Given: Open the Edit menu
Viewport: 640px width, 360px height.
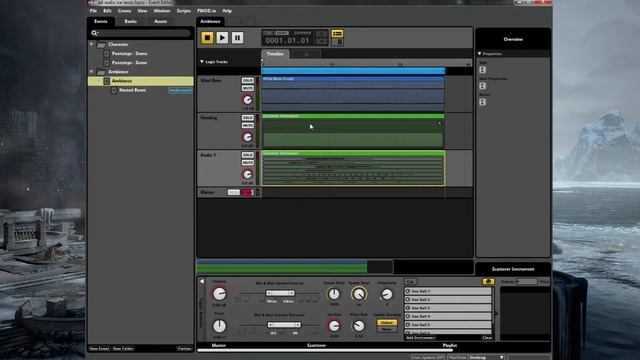Looking at the screenshot, I should (x=107, y=11).
